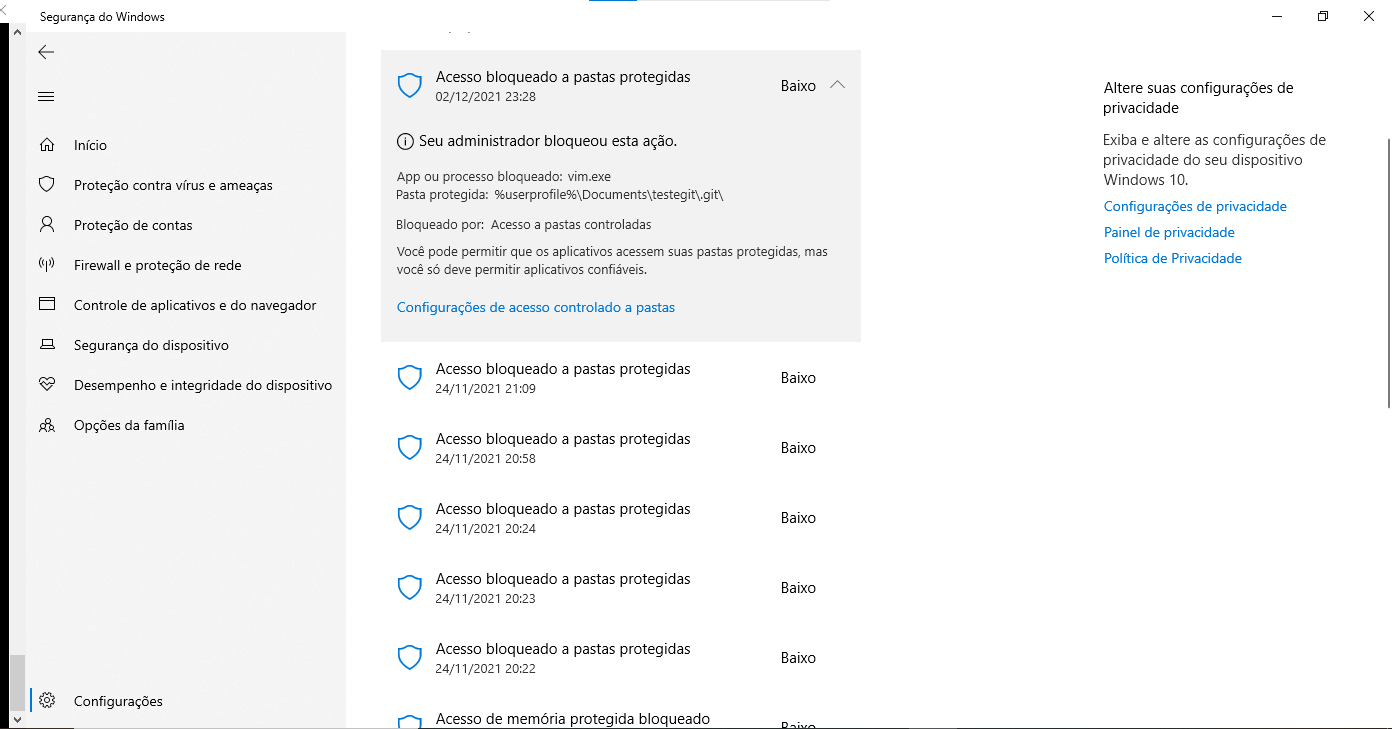Viewport: 1392px width, 729px height.
Task: Click the app and browser control icon
Action: pos(46,305)
